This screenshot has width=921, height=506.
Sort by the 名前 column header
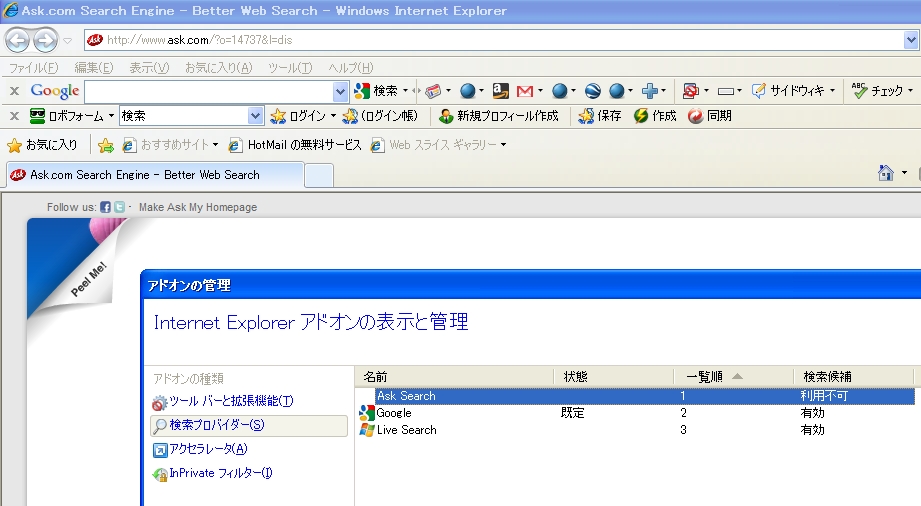[455, 376]
